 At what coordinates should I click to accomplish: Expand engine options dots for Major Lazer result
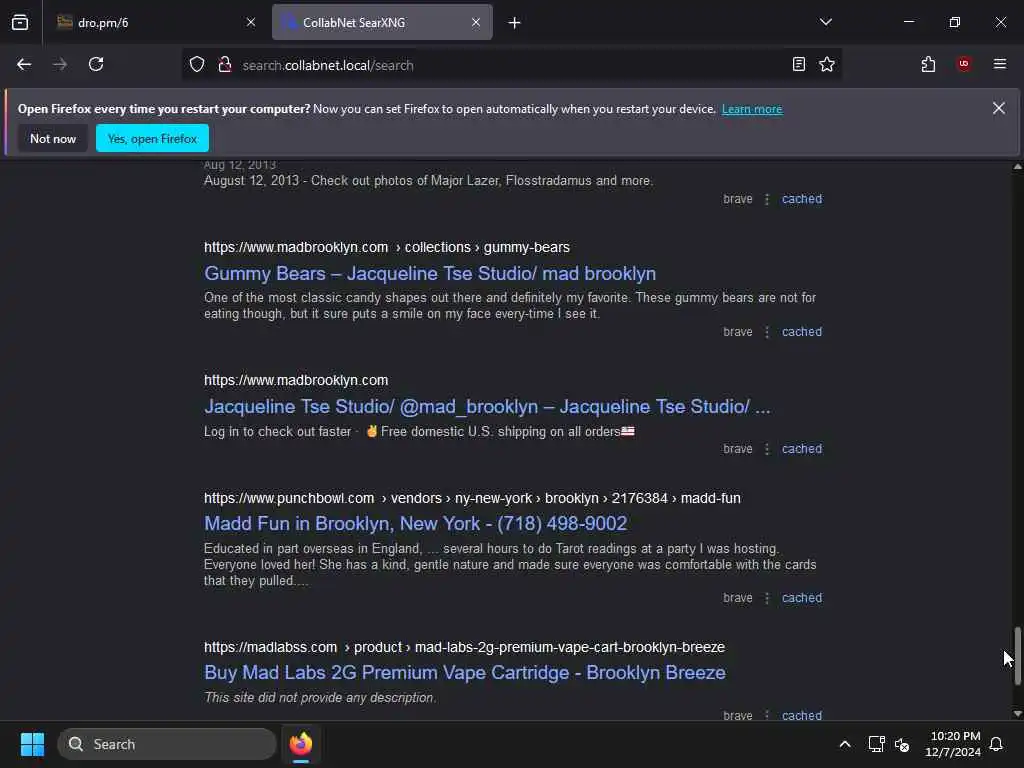767,199
